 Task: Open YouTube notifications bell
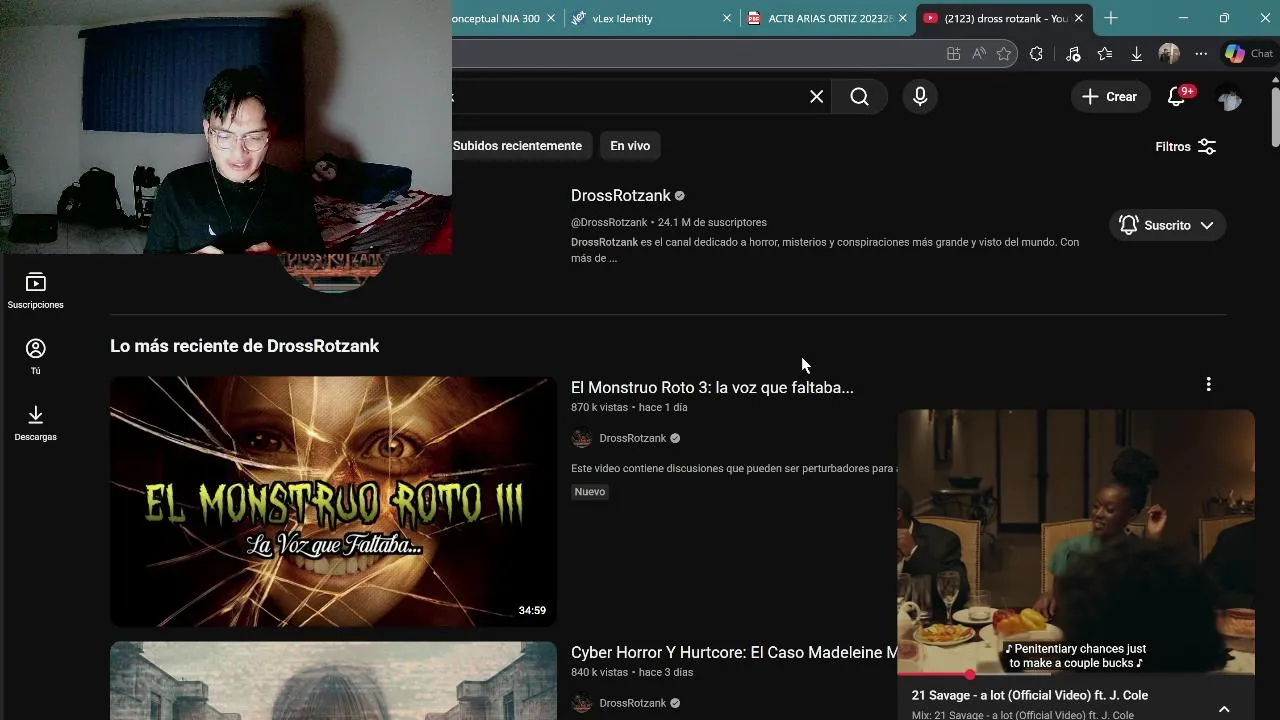[1177, 97]
